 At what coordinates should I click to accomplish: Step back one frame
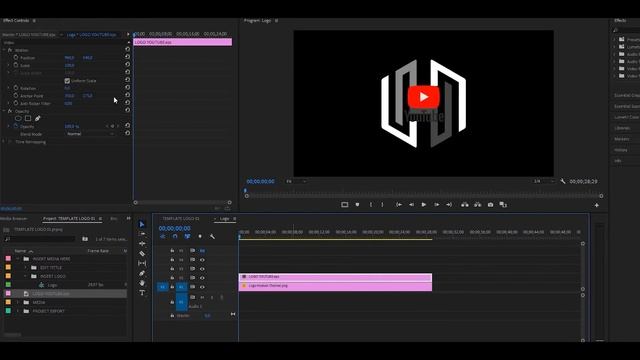click(x=411, y=204)
